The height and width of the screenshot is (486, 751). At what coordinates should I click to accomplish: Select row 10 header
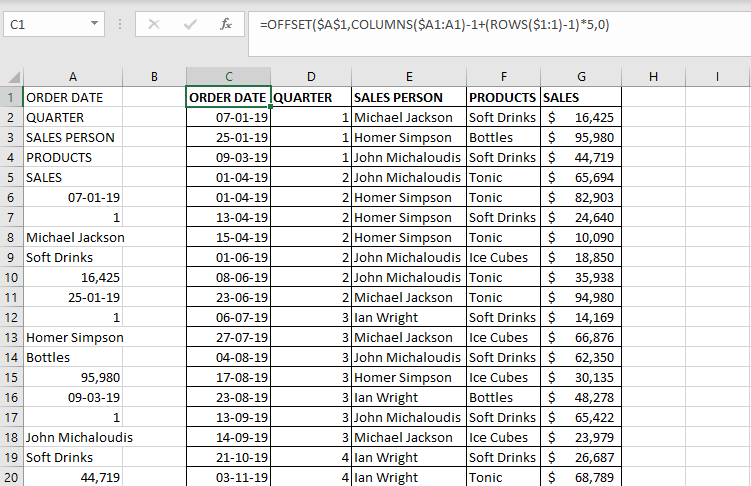(11, 277)
